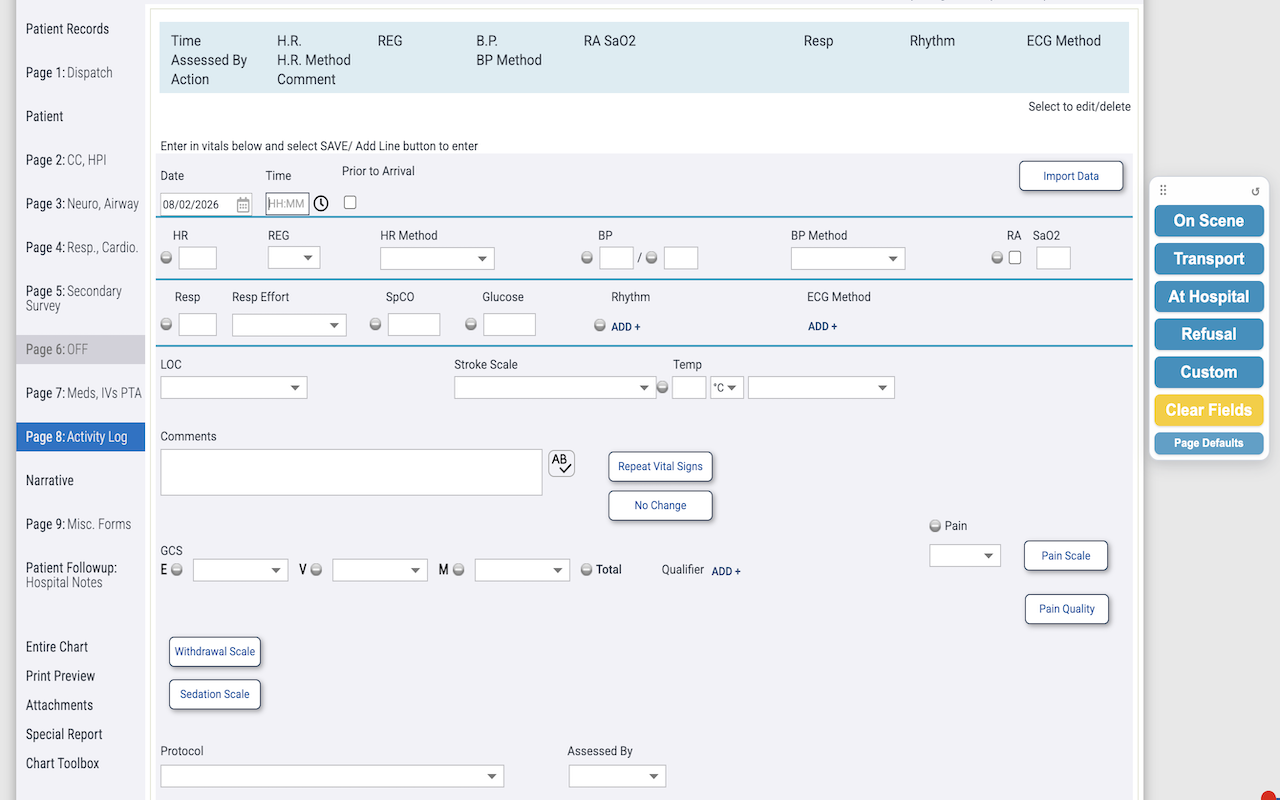
Task: Open Page 7: Meds, IVs PTA
Action: coord(84,393)
